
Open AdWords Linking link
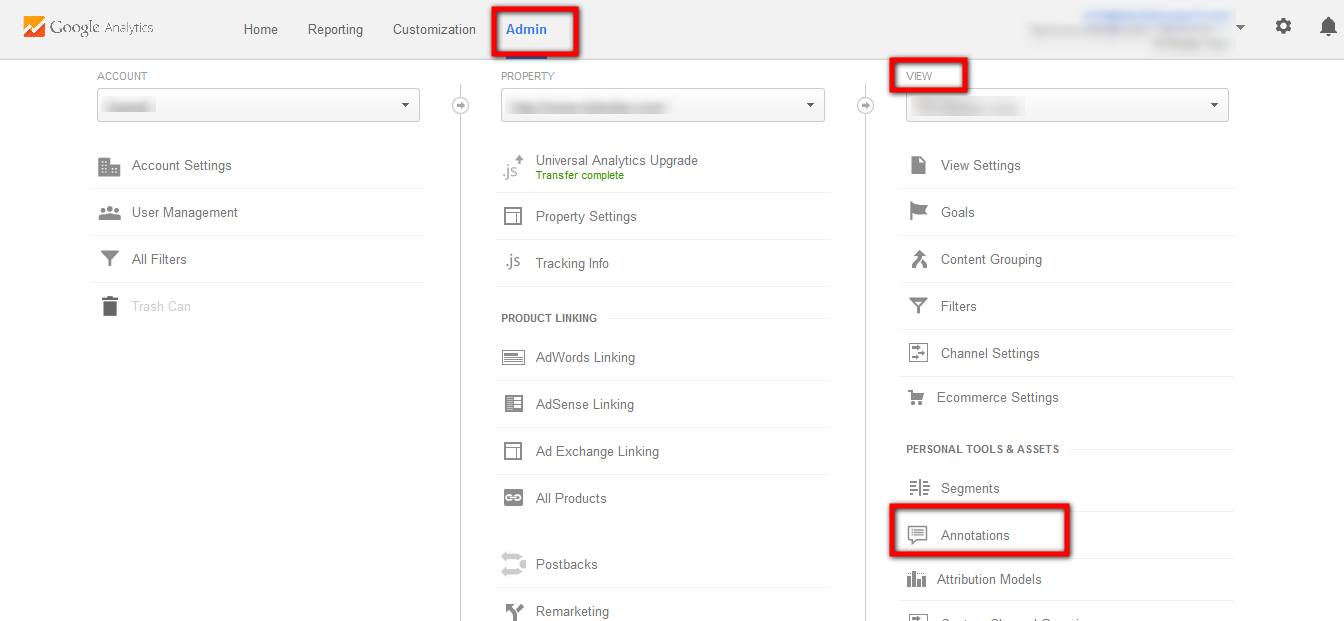pos(585,358)
